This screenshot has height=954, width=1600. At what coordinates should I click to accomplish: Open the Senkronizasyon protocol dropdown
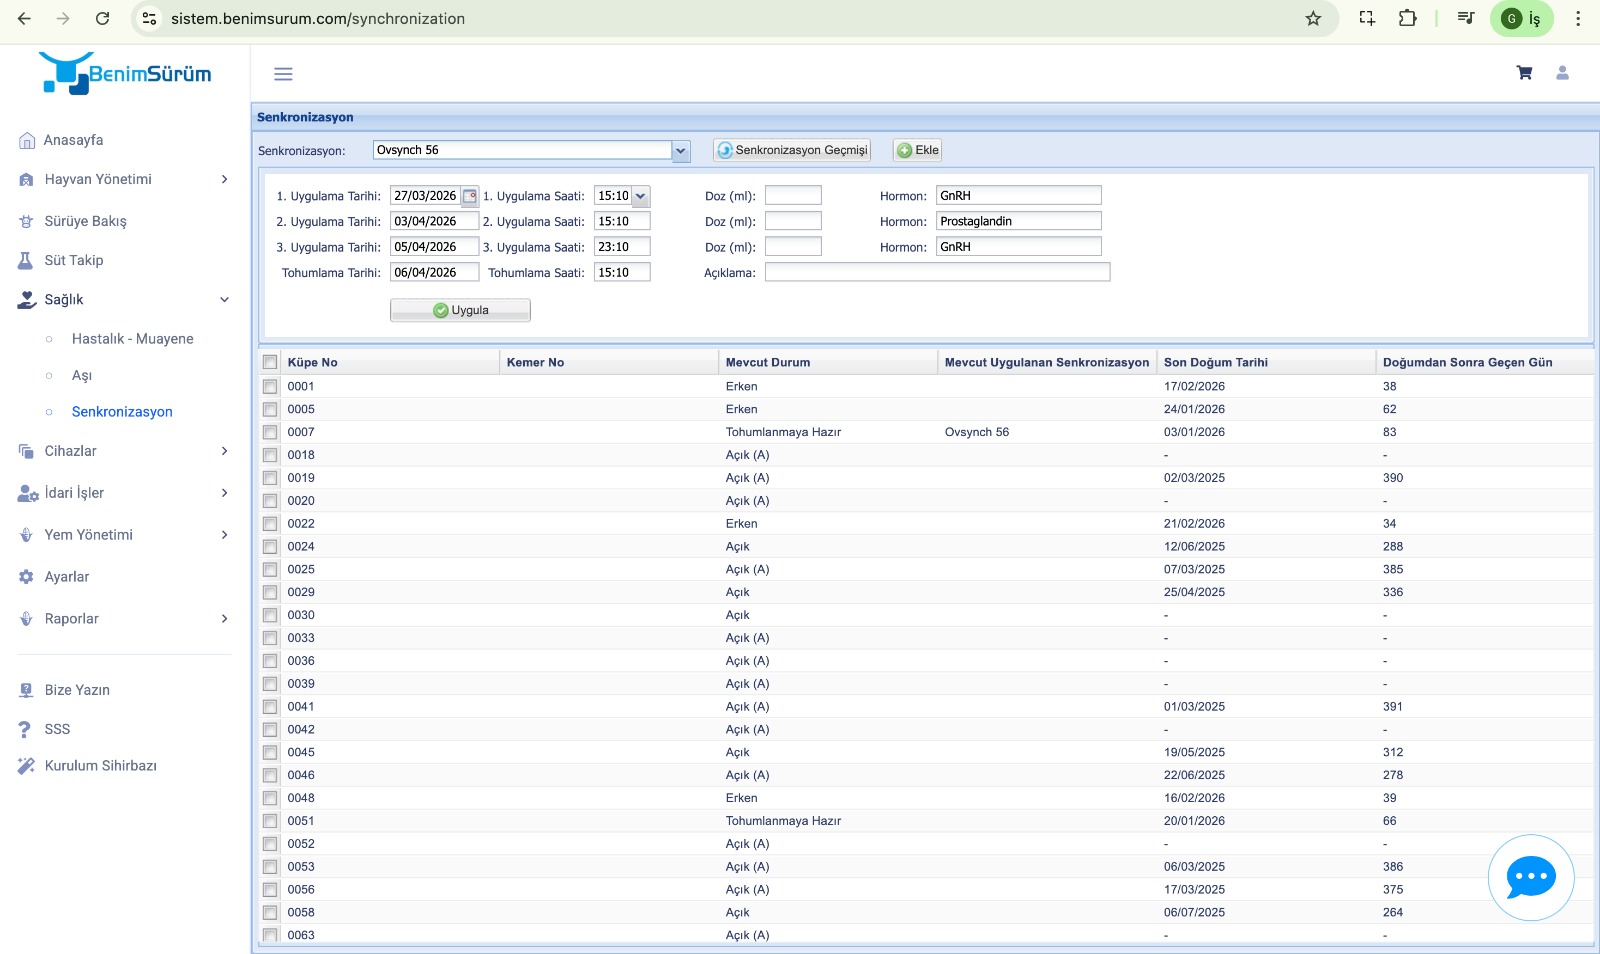pyautogui.click(x=680, y=151)
